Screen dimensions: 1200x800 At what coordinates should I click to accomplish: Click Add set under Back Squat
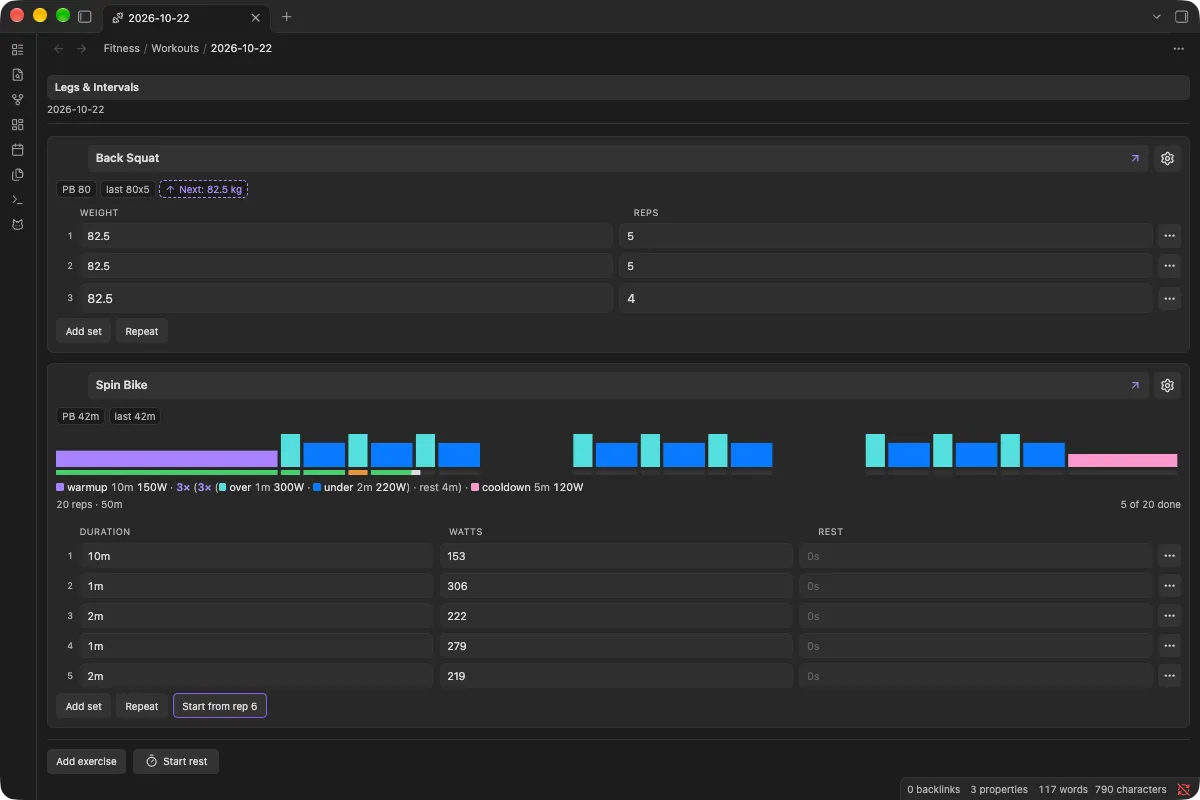click(84, 331)
